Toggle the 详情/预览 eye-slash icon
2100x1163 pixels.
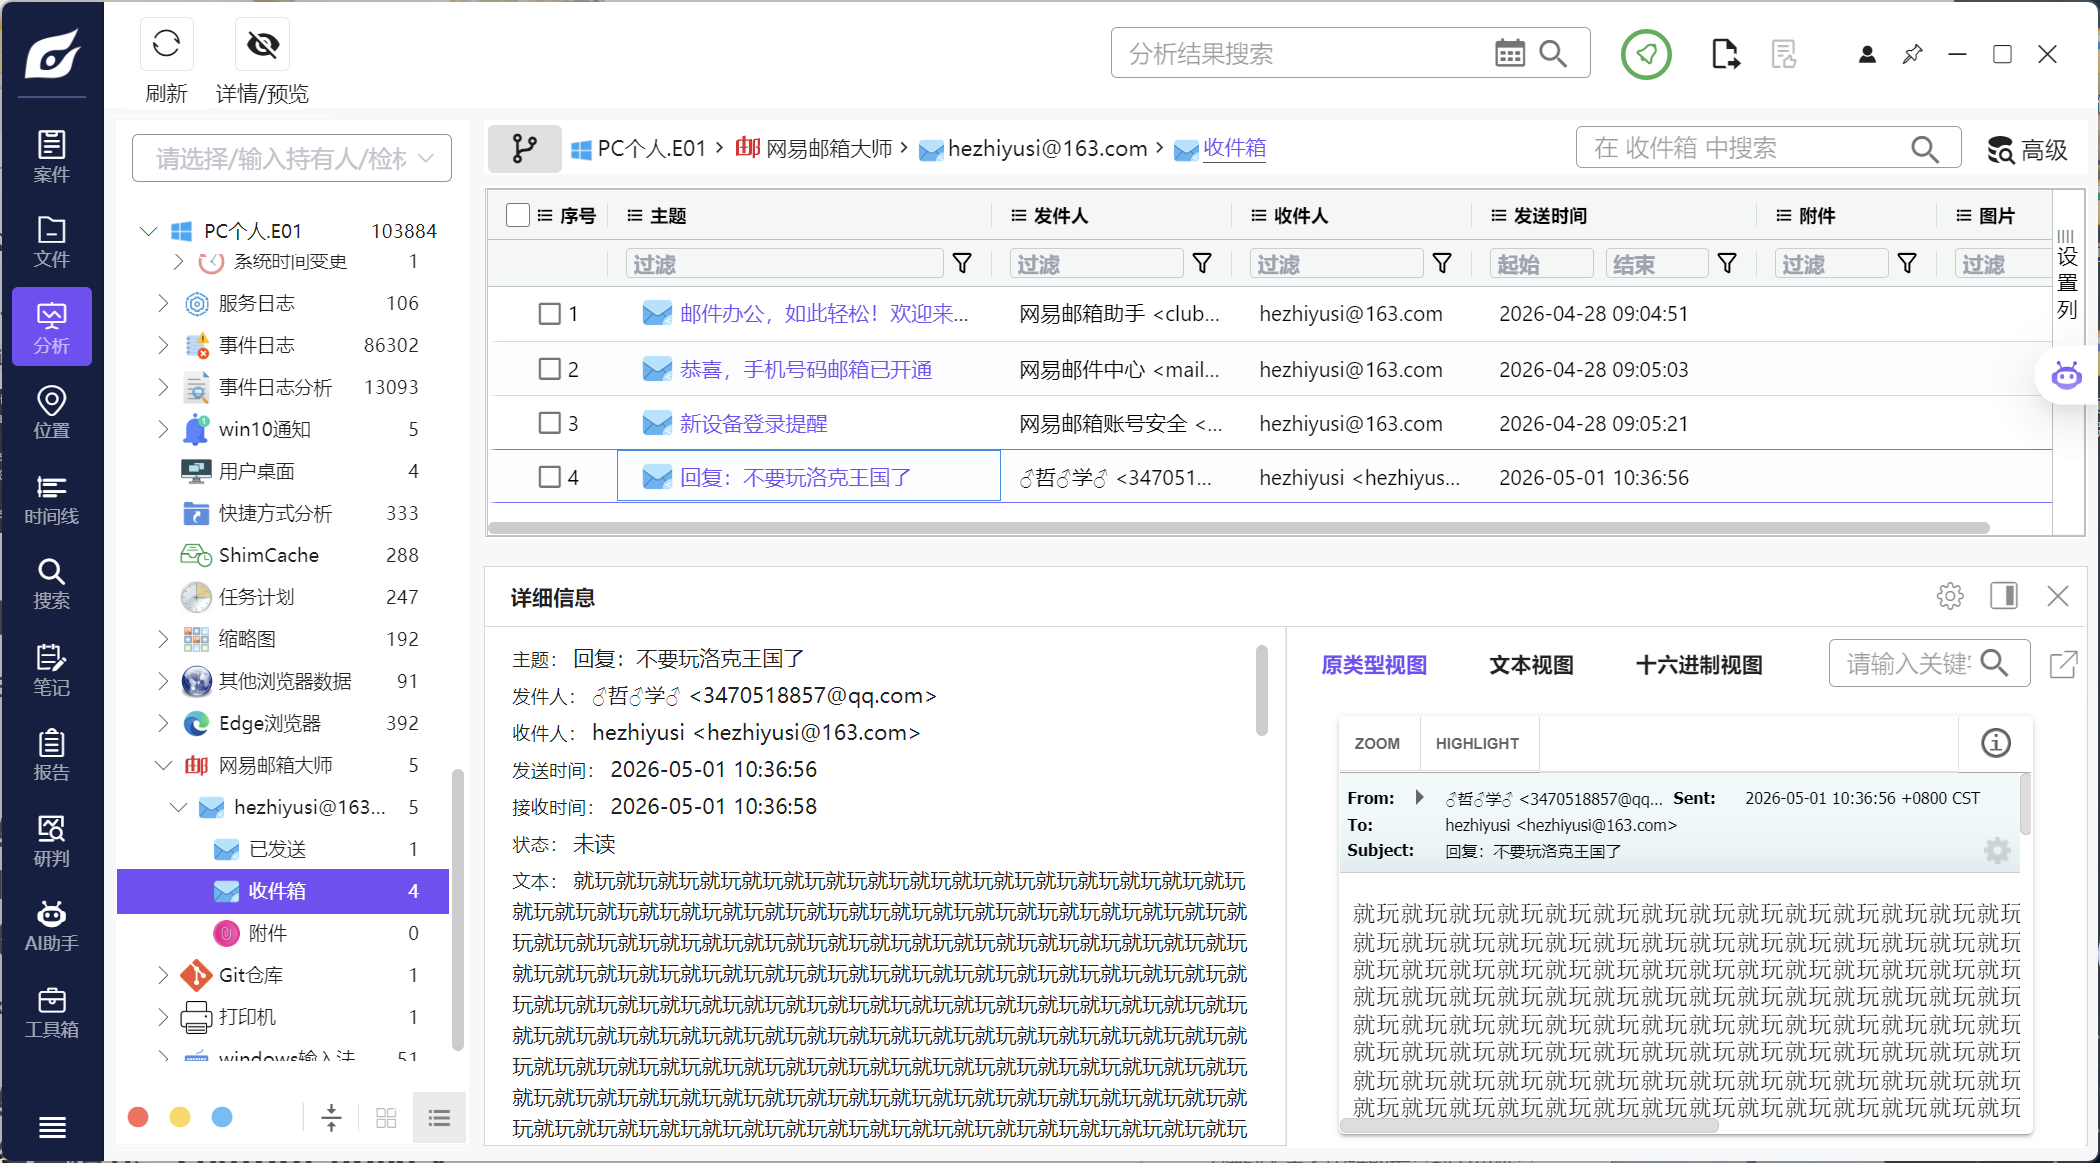[263, 44]
